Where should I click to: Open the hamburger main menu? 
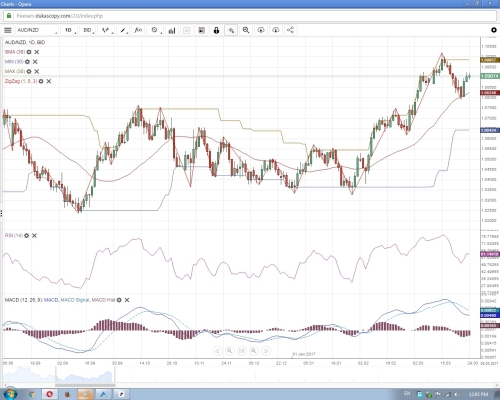(x=8, y=30)
